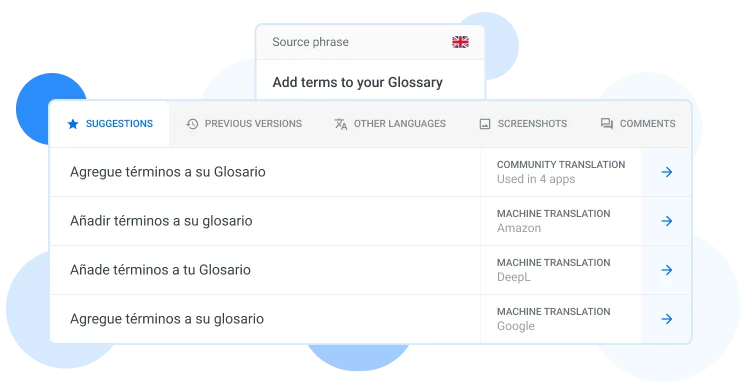Screen dimensions: 741x382
Task: Switch to the Previous Versions tab
Action: [244, 124]
